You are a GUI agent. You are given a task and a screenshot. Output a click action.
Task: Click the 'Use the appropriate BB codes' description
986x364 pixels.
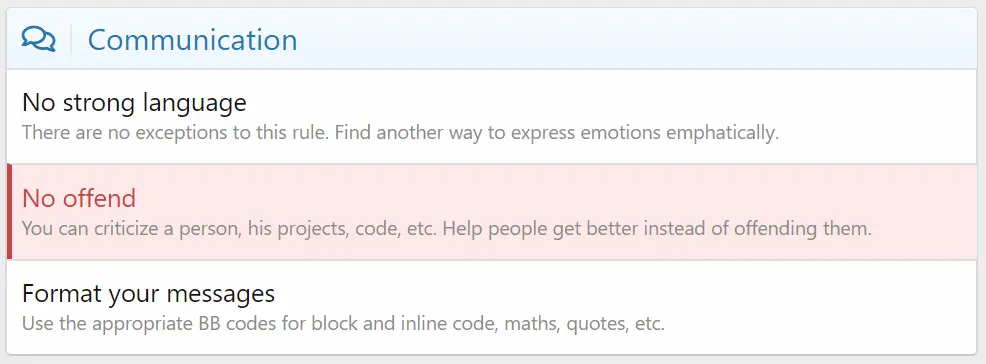(343, 324)
